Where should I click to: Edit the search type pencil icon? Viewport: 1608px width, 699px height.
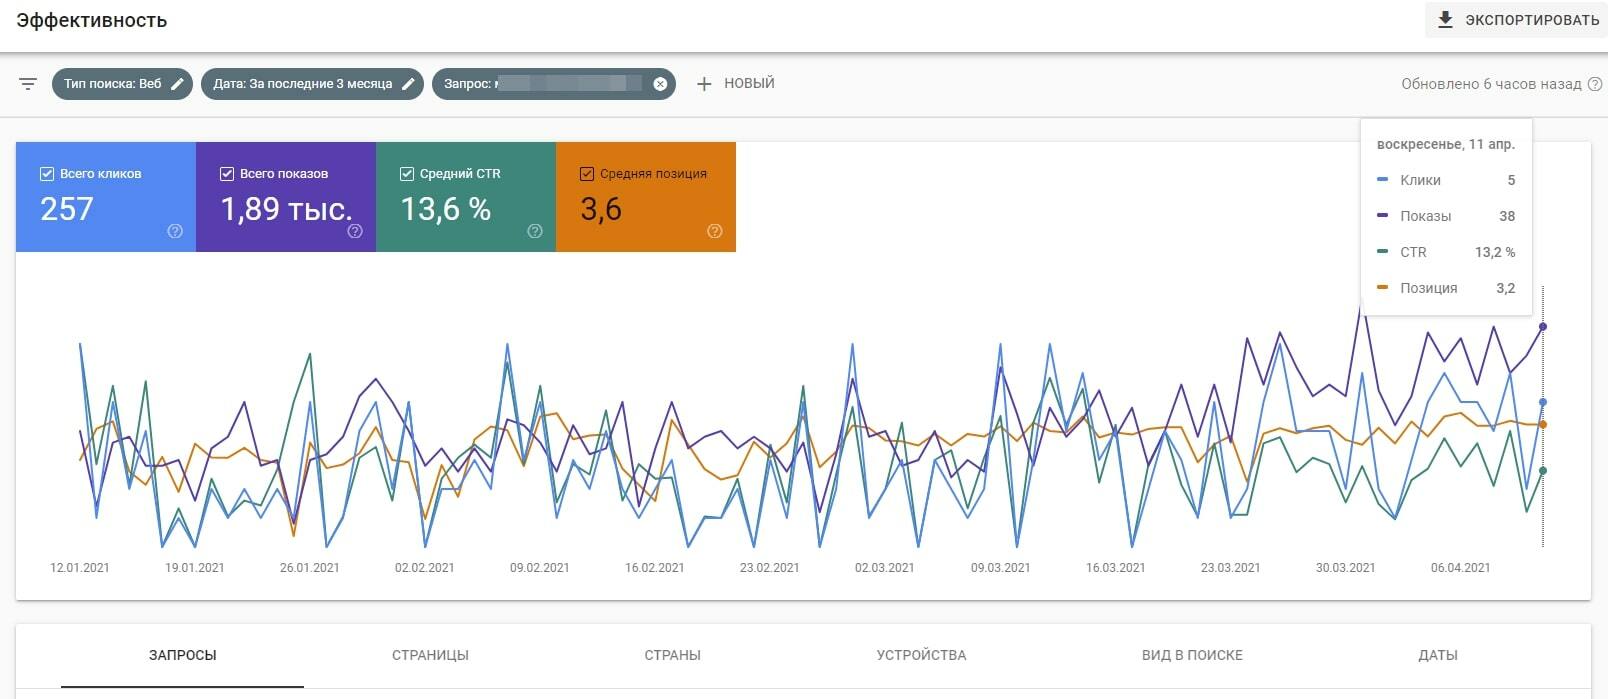tap(177, 84)
